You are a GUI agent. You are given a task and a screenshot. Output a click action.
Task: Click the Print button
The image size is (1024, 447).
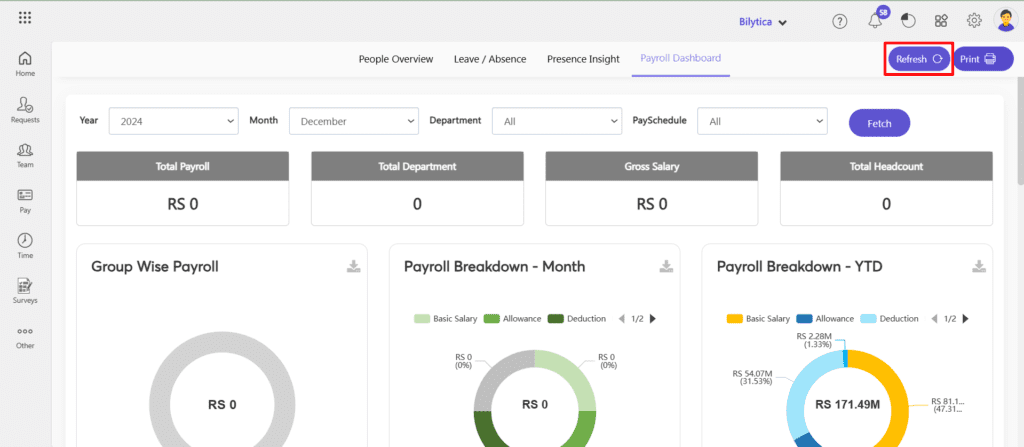point(983,59)
